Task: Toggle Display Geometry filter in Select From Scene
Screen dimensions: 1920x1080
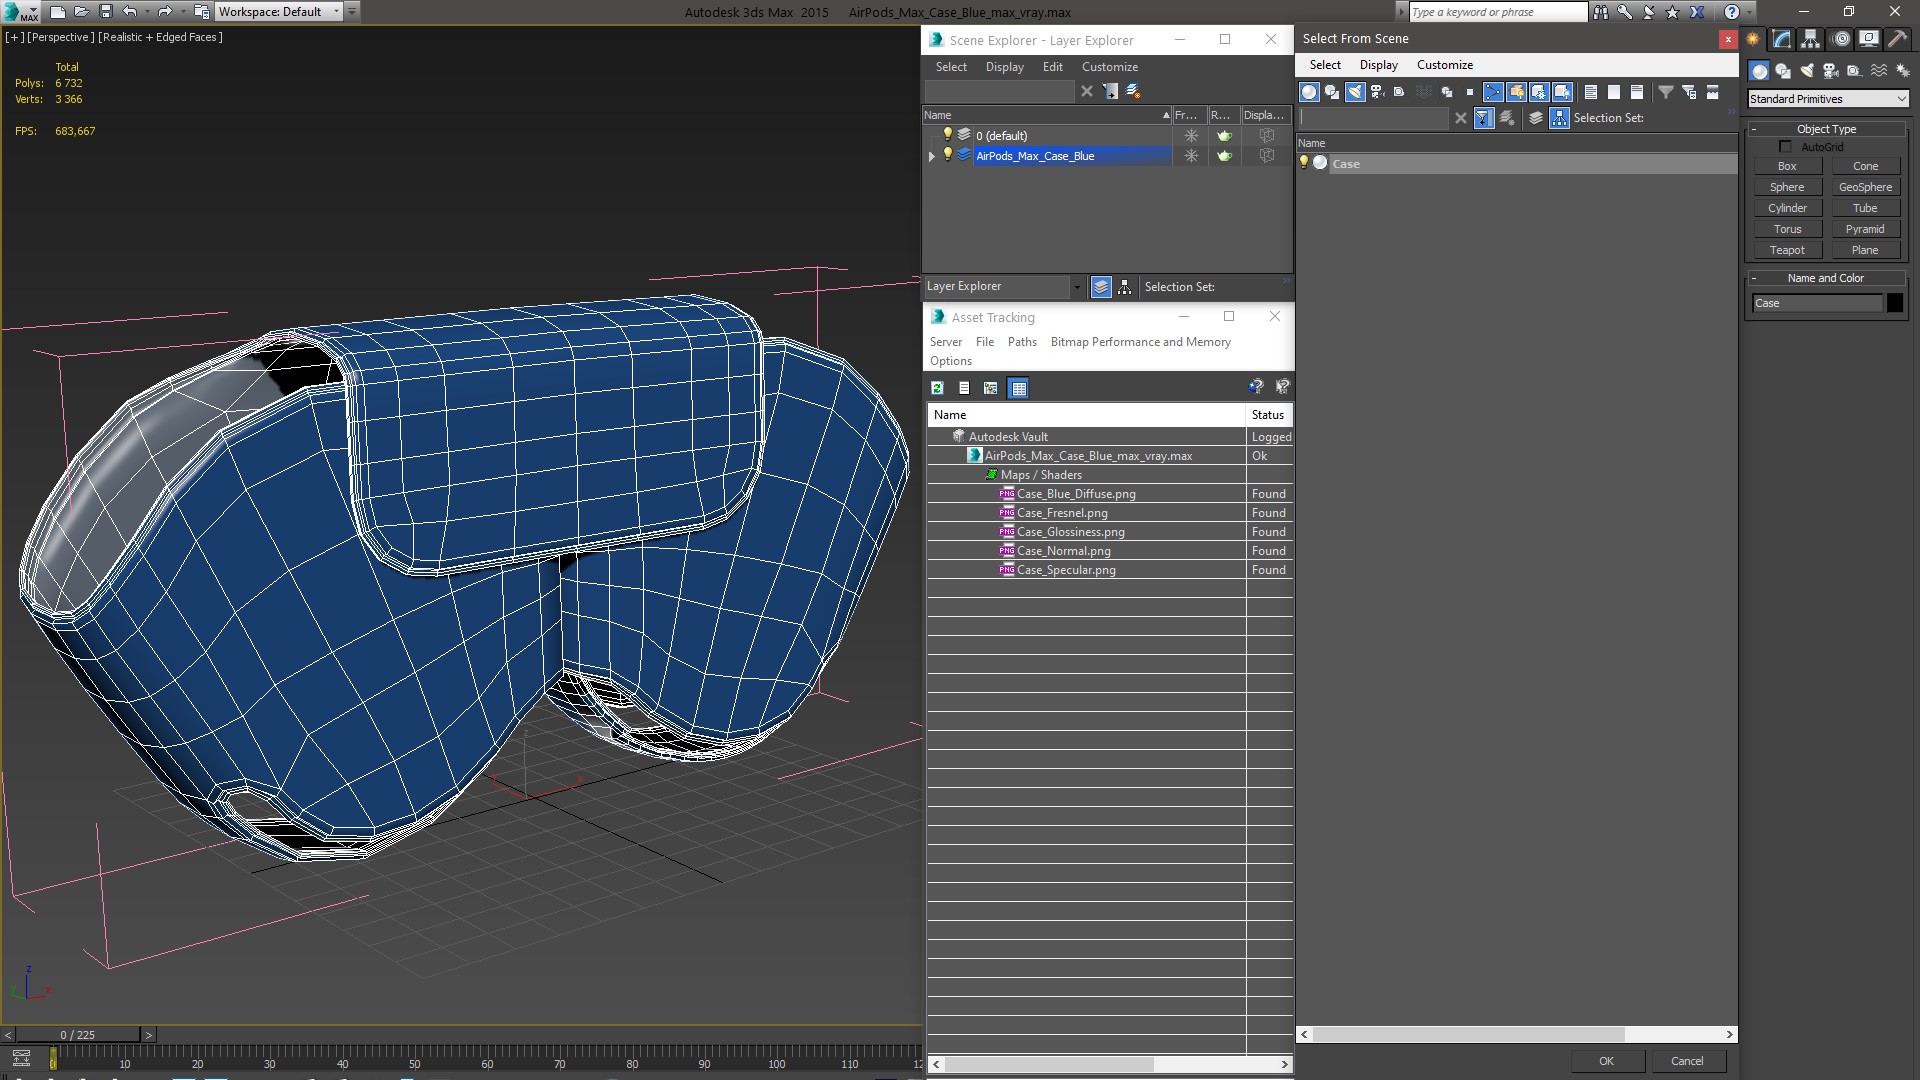Action: pyautogui.click(x=1309, y=92)
